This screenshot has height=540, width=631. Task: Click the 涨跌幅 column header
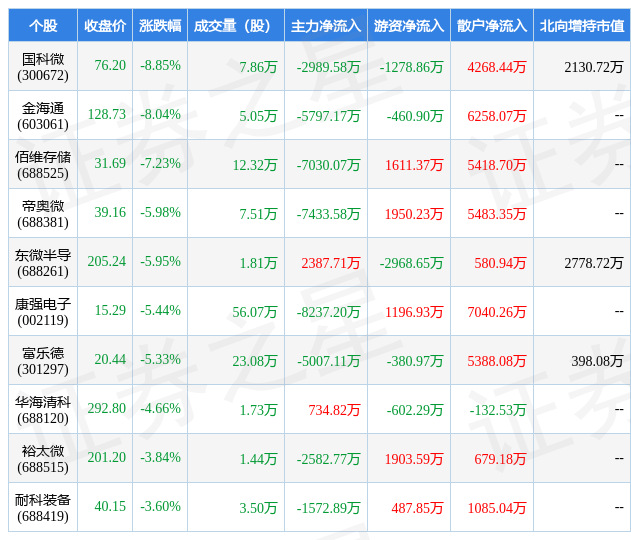coord(160,26)
